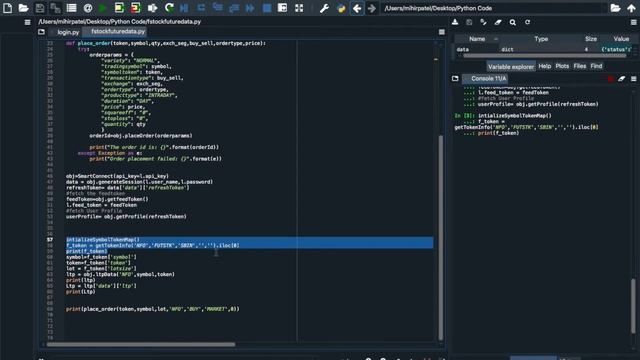Sort variables by the Name column
Image resolution: width=640 pixels, height=360 pixels.
click(477, 39)
